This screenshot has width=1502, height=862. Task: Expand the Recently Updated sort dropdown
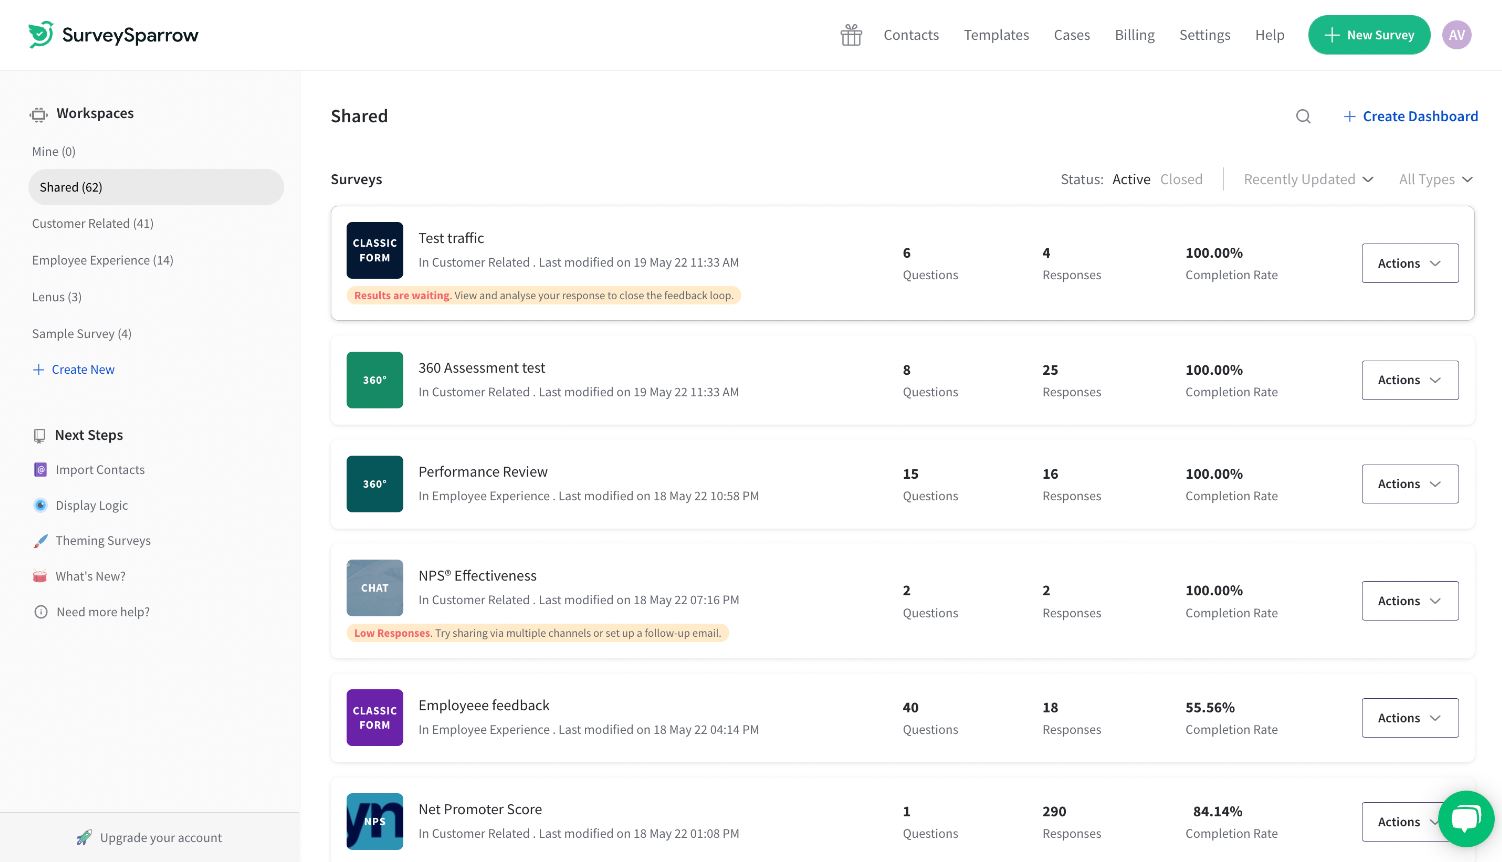point(1308,179)
